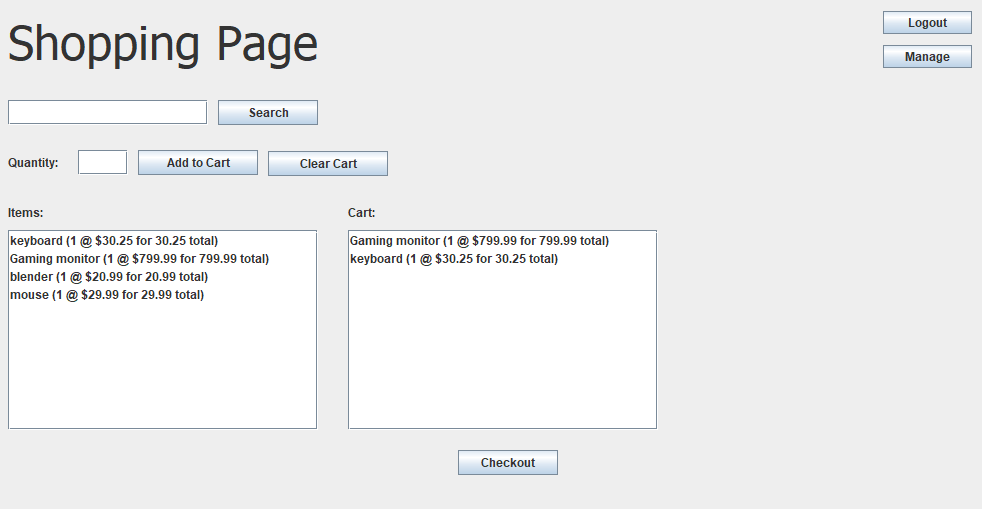Proceed with the Checkout button
982x509 pixels.
tap(507, 463)
